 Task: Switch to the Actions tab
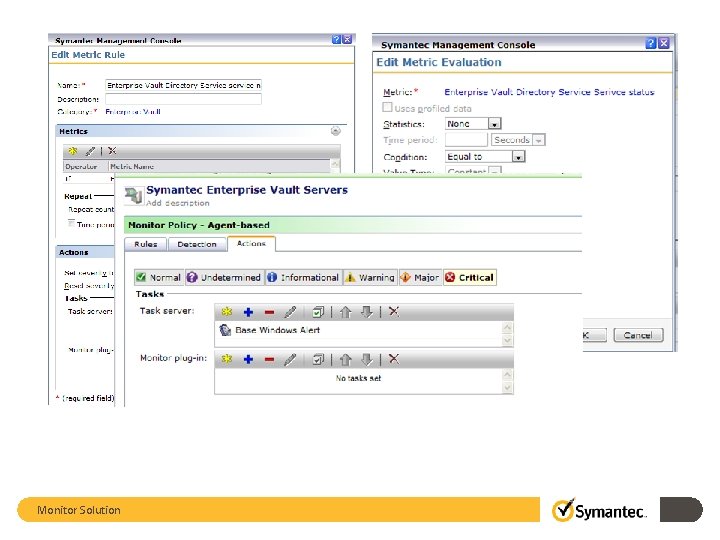(251, 244)
